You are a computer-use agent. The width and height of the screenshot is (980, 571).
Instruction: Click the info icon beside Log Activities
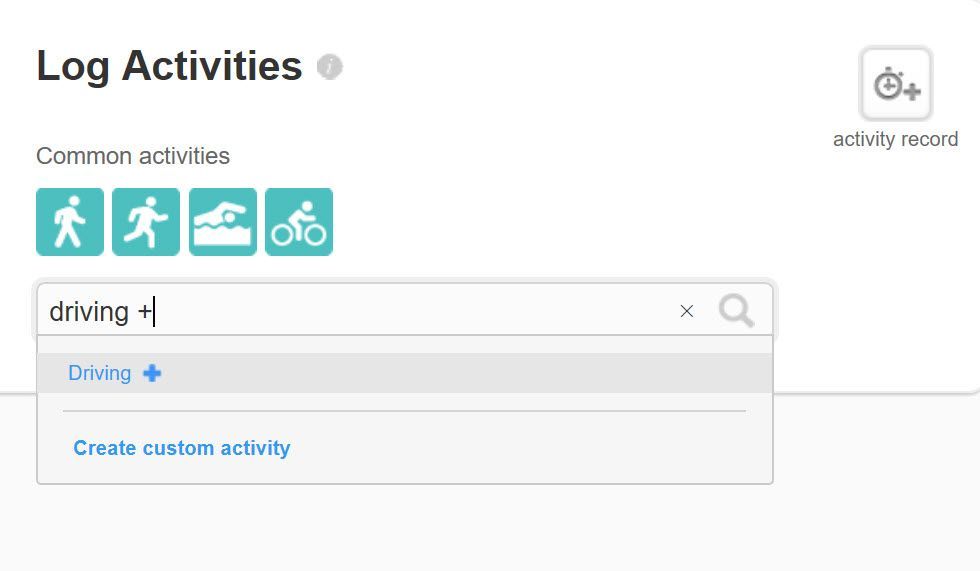[329, 67]
